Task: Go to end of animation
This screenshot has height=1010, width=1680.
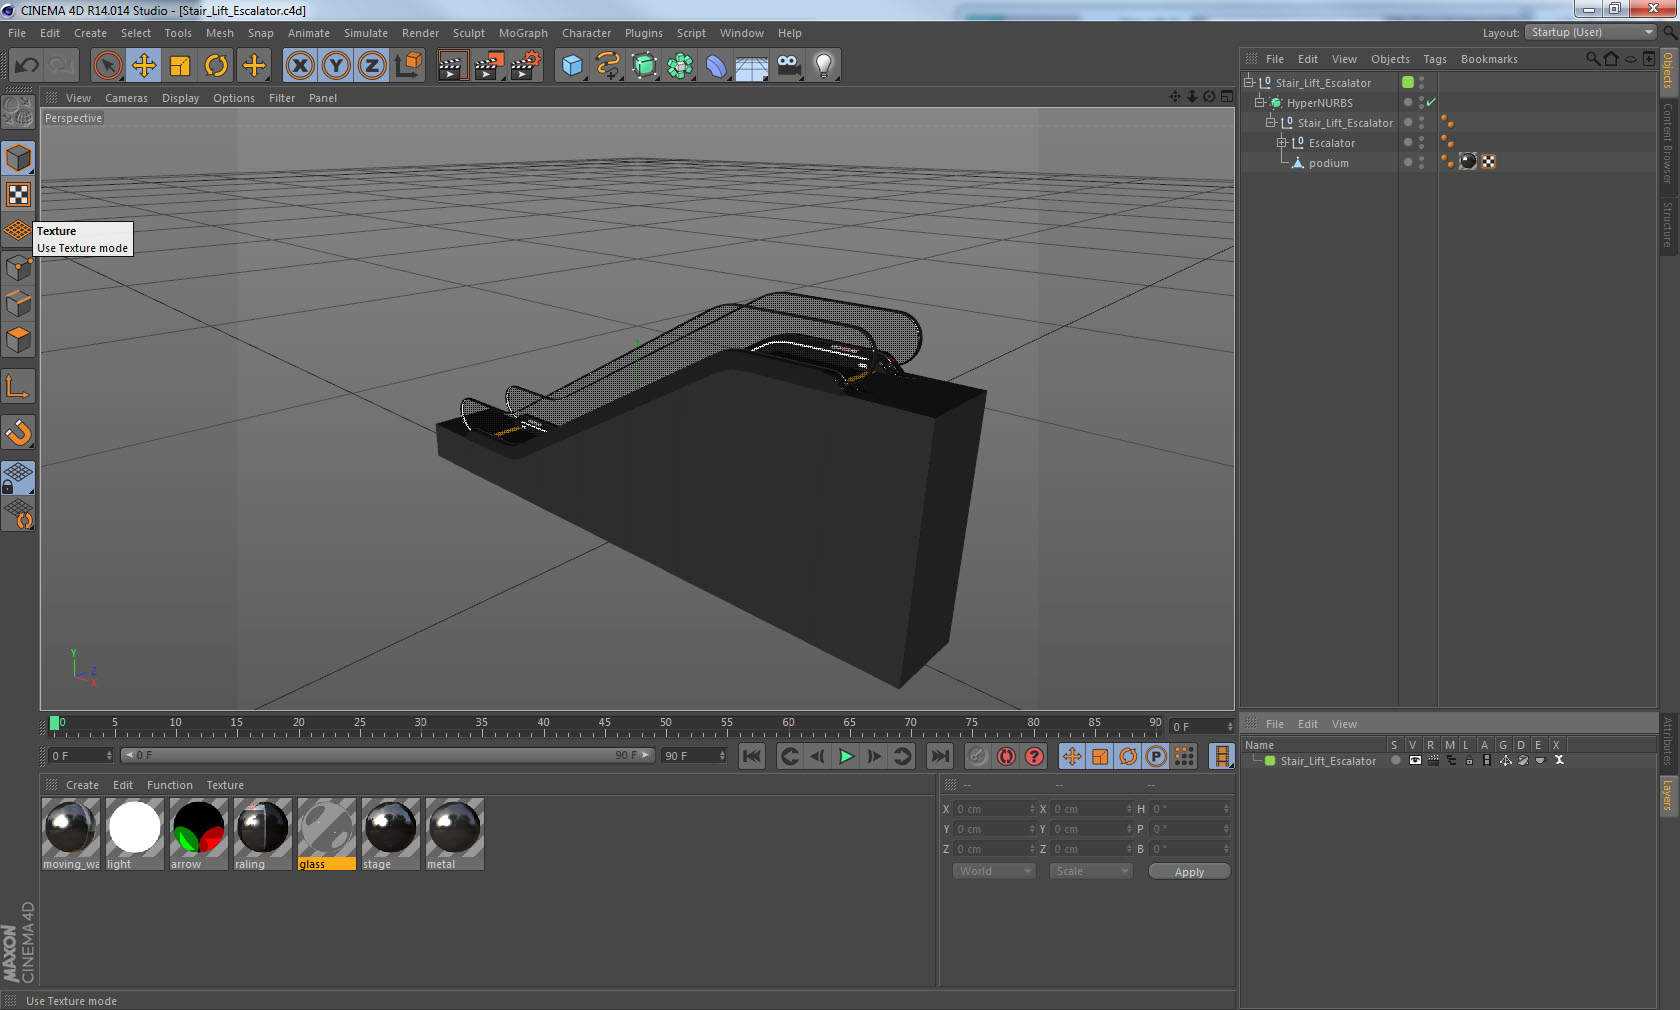Action: [940, 756]
